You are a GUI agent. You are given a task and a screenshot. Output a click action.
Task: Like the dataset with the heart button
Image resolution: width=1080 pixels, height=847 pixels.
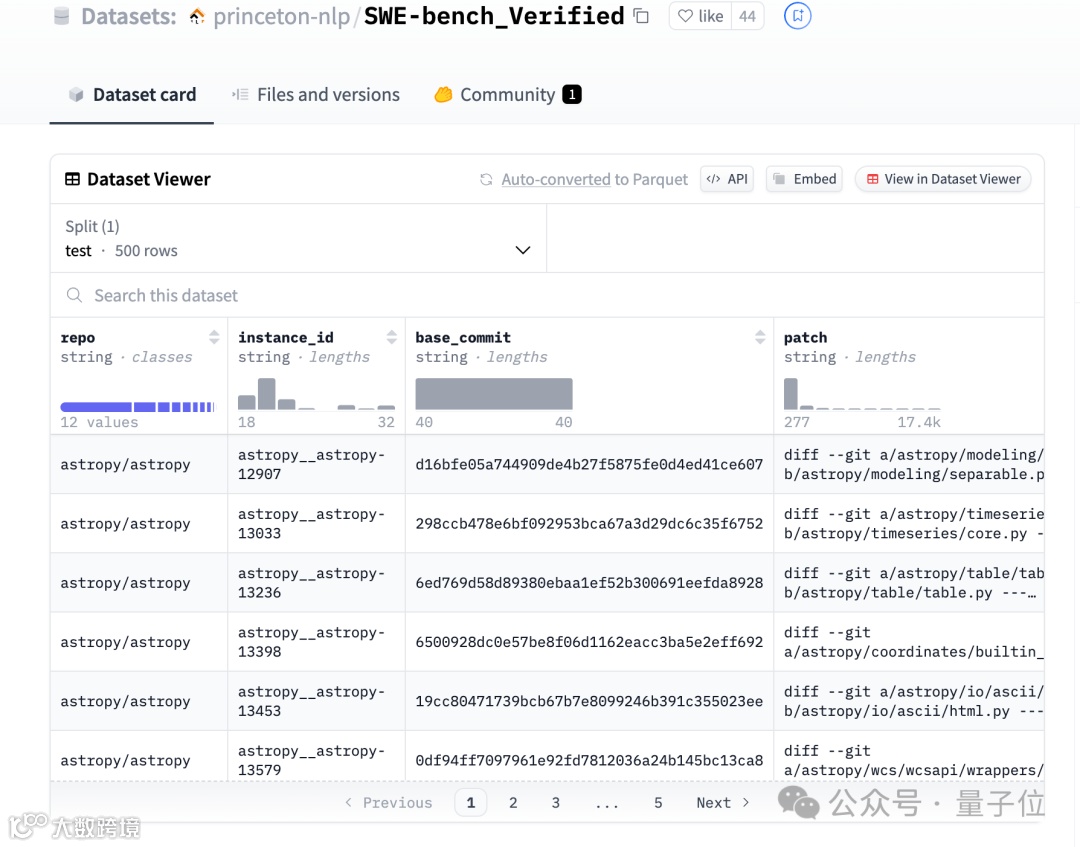pyautogui.click(x=700, y=16)
